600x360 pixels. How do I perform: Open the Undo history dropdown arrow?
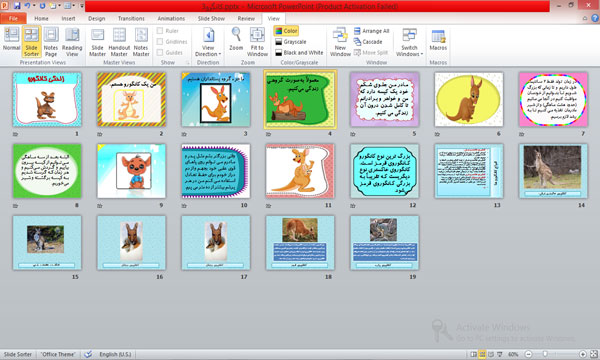coord(34,6)
